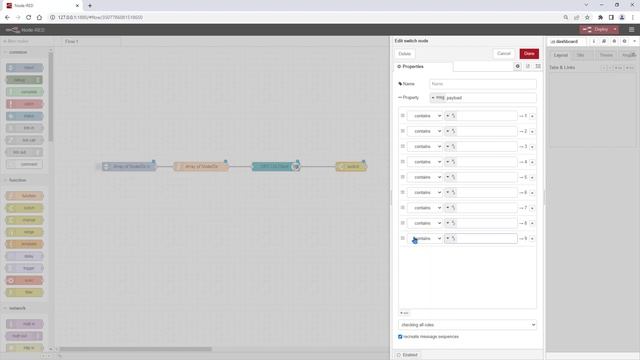Select the exec node in palette
640x360 pixels.
pyautogui.click(x=24, y=280)
